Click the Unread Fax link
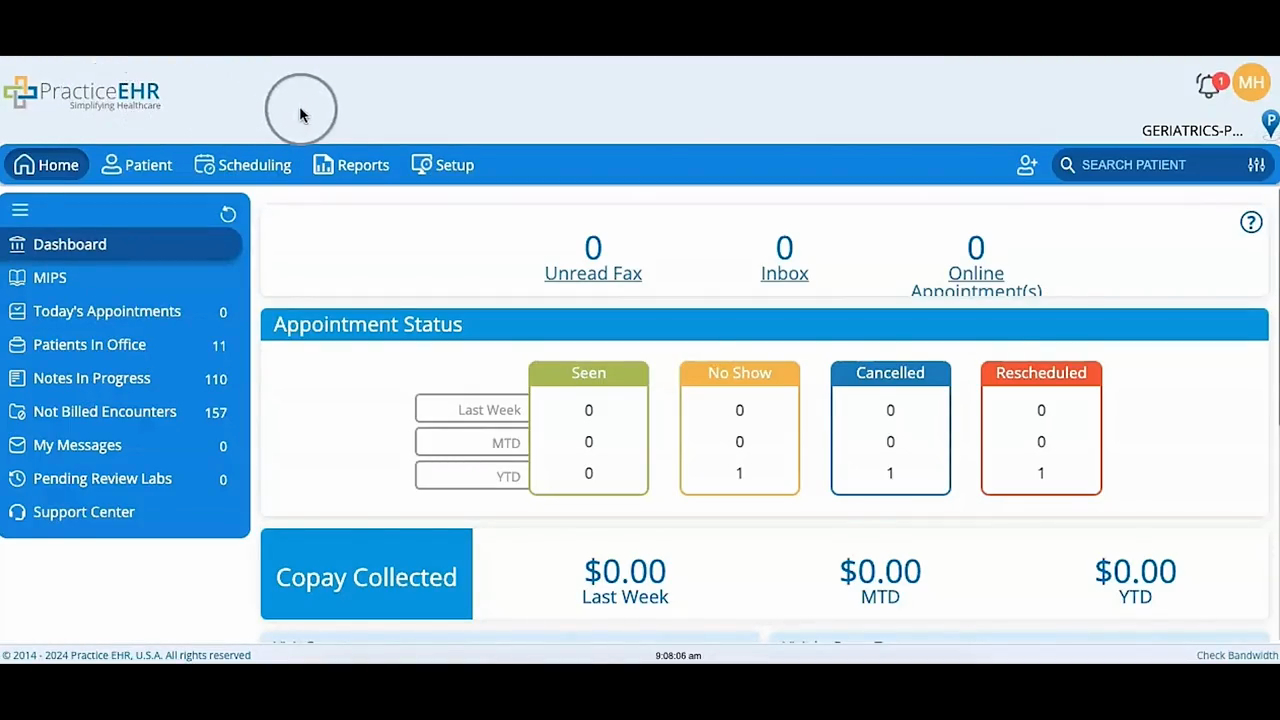 pyautogui.click(x=593, y=273)
